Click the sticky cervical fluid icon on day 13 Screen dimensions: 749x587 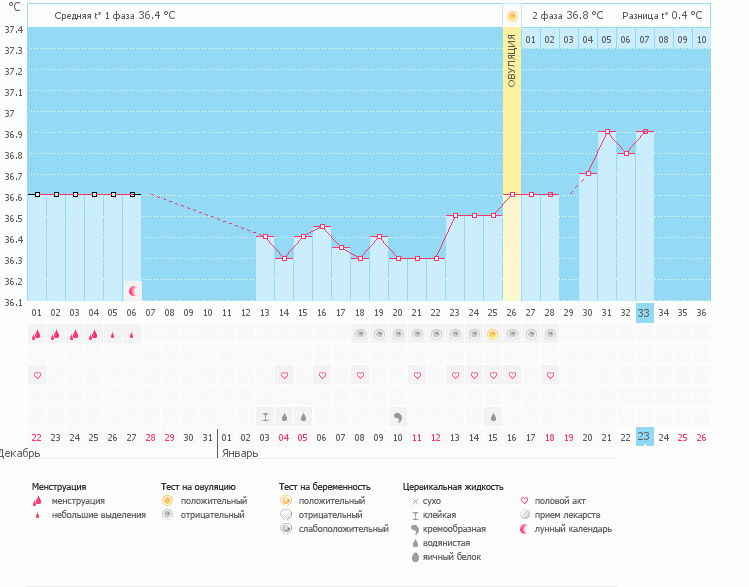(x=265, y=416)
